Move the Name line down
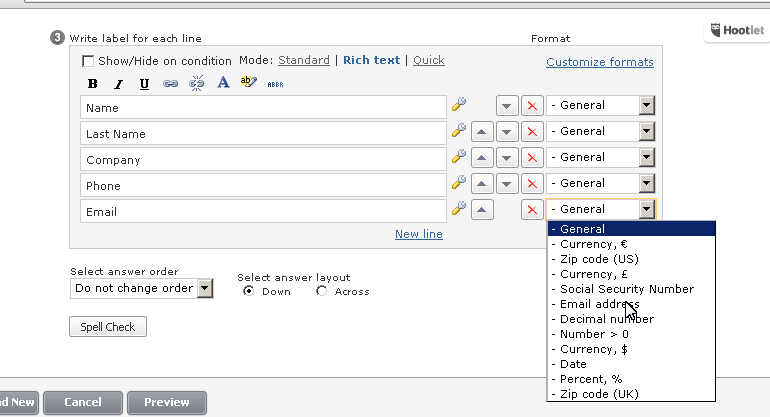 pos(507,106)
